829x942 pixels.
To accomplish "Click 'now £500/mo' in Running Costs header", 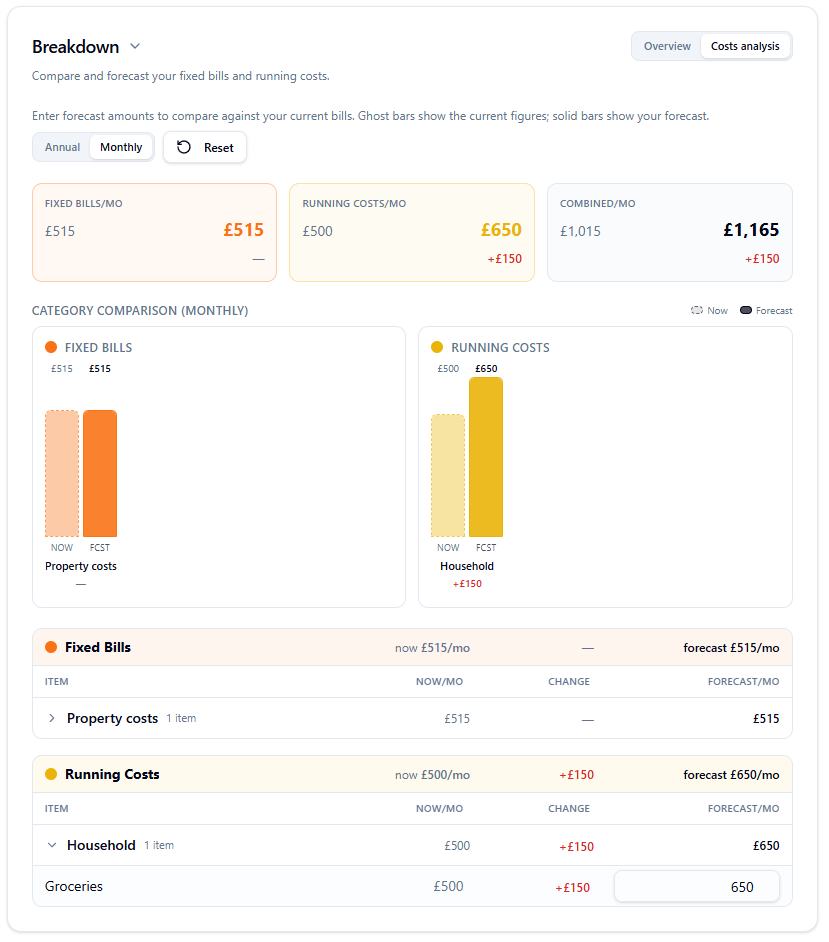I will [433, 775].
